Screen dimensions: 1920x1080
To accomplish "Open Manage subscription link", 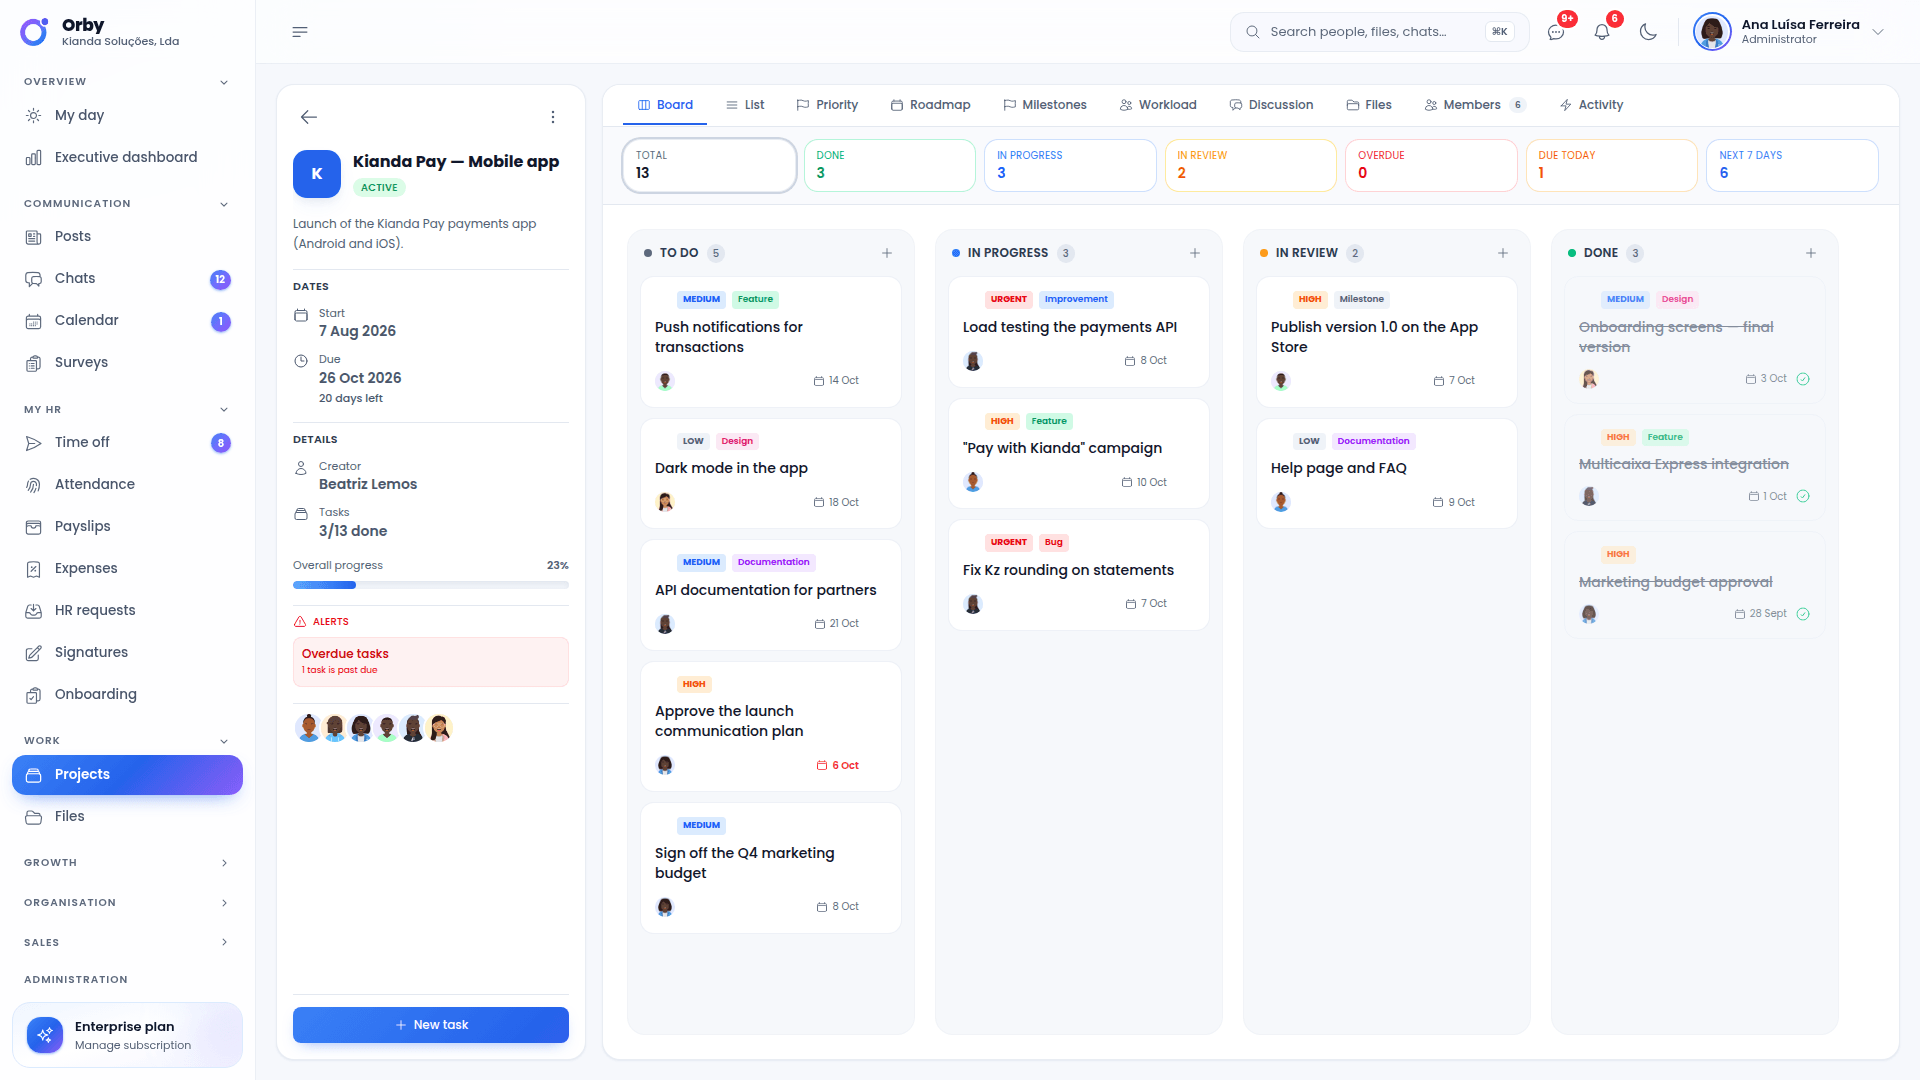I will (x=133, y=1046).
